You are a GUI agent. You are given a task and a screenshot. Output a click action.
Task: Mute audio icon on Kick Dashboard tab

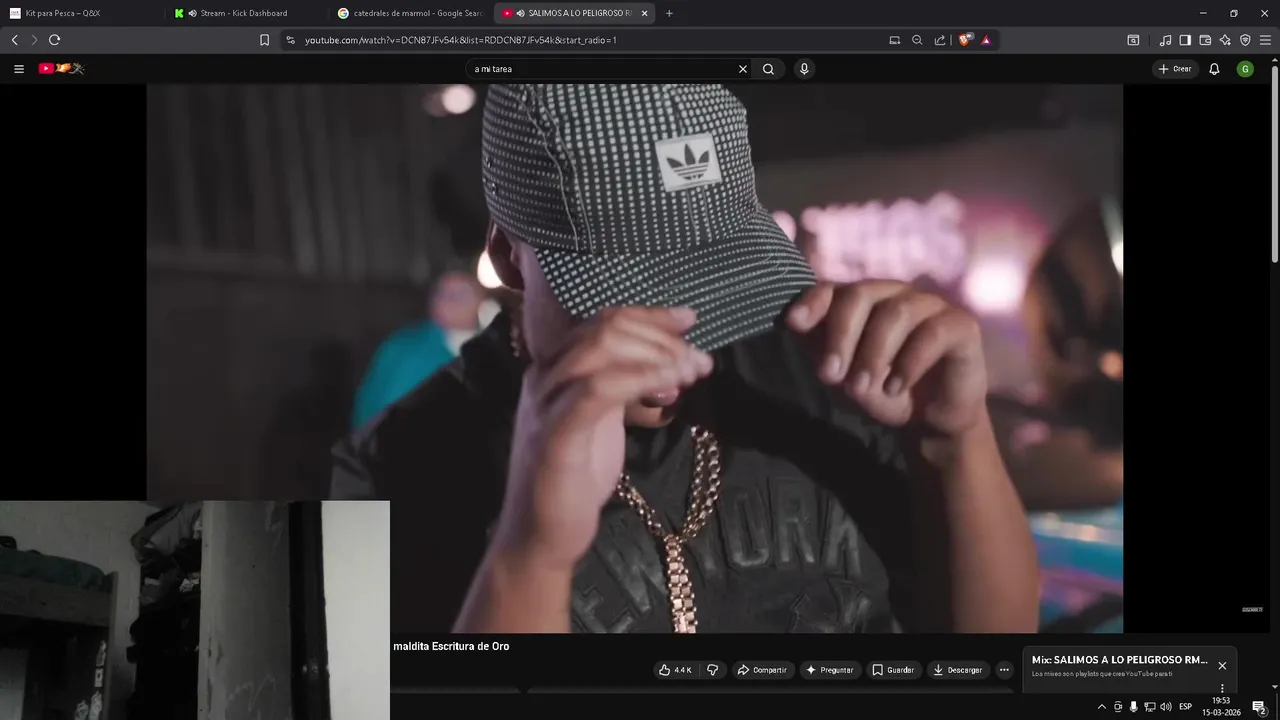pyautogui.click(x=192, y=13)
